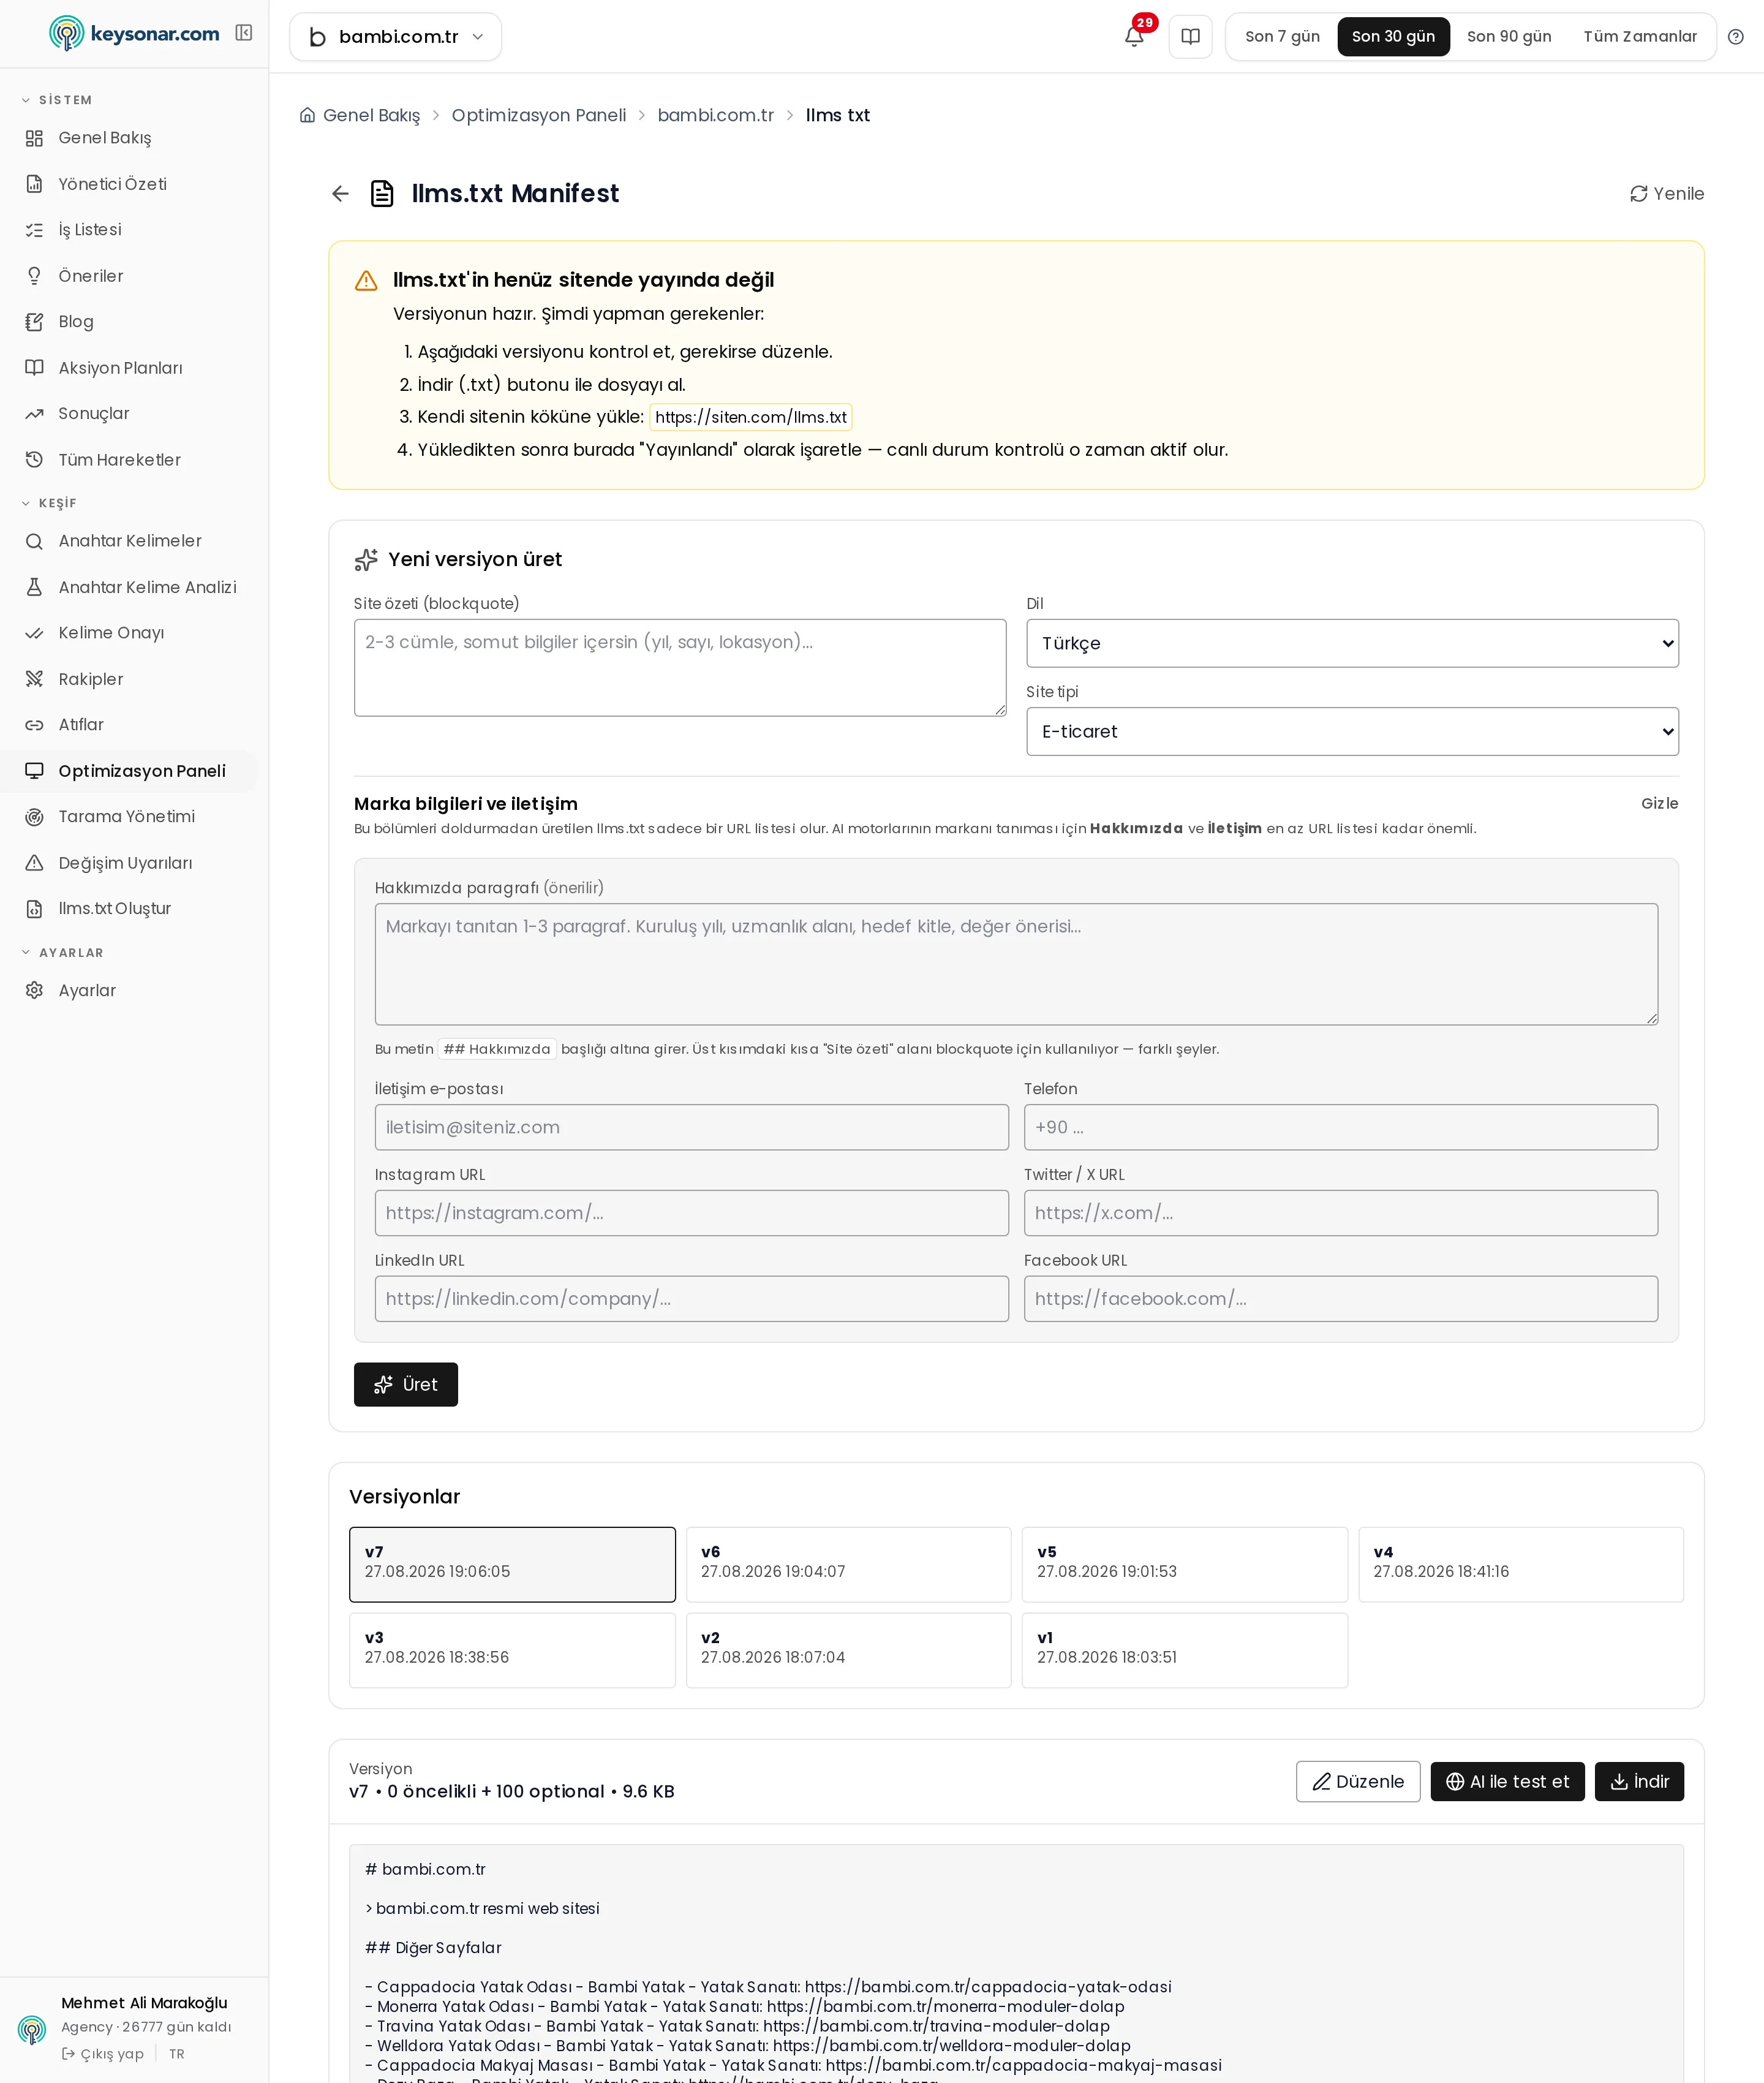Click the Ayarlar gear icon

(34, 991)
